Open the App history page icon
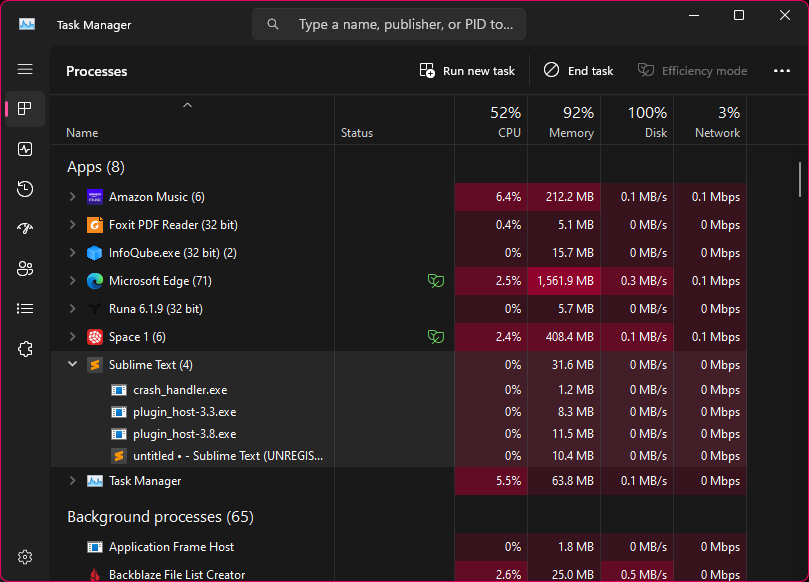Viewport: 809px width, 582px height. pyautogui.click(x=25, y=189)
